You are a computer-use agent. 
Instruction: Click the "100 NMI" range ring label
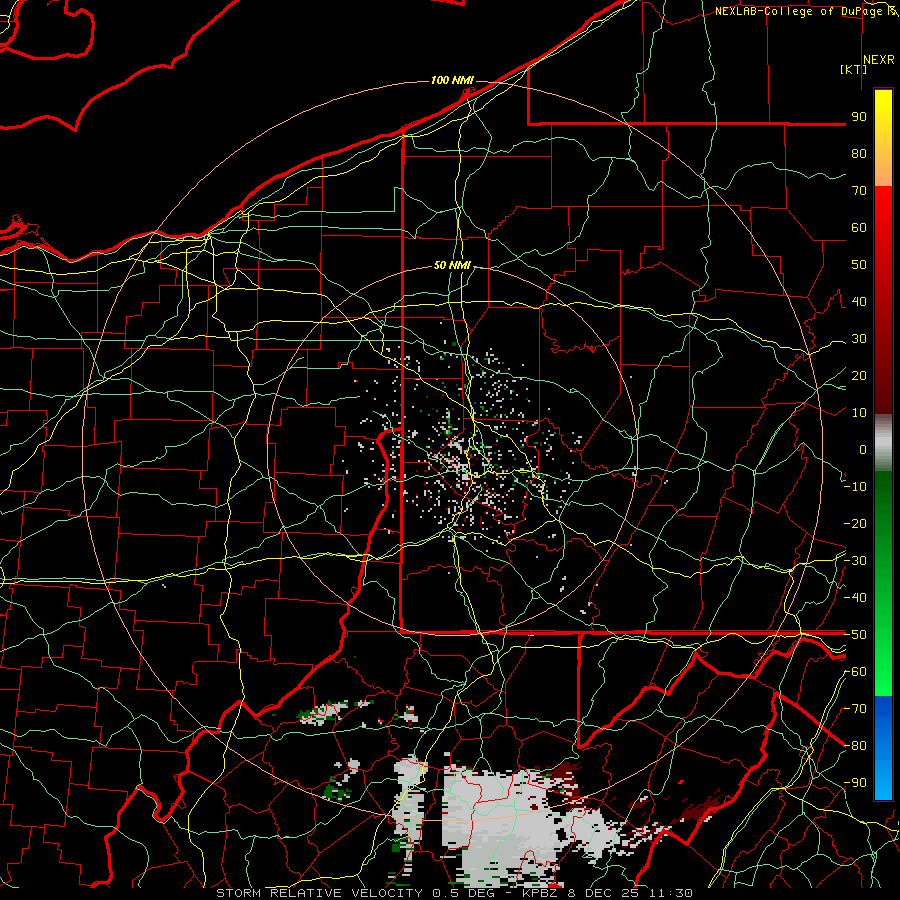[452, 80]
